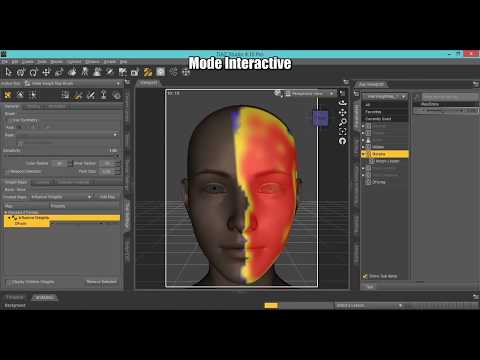Screen dimensions: 480x360
Task: Open the File menu
Action: coord(4,62)
